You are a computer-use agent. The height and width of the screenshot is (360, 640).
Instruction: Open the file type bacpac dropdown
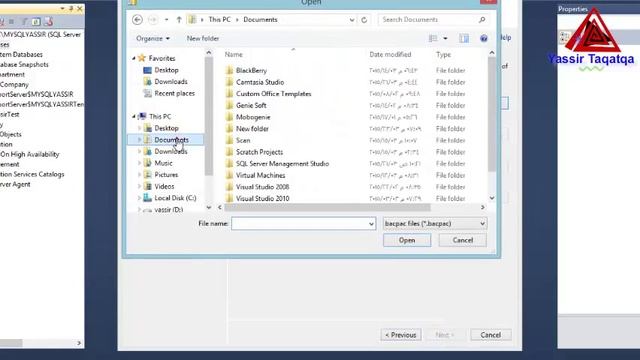click(x=435, y=224)
